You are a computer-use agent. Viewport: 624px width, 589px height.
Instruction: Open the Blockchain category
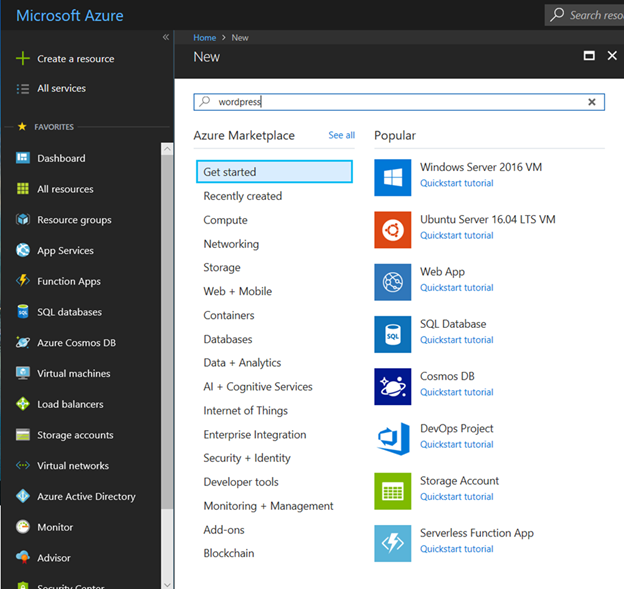click(228, 553)
